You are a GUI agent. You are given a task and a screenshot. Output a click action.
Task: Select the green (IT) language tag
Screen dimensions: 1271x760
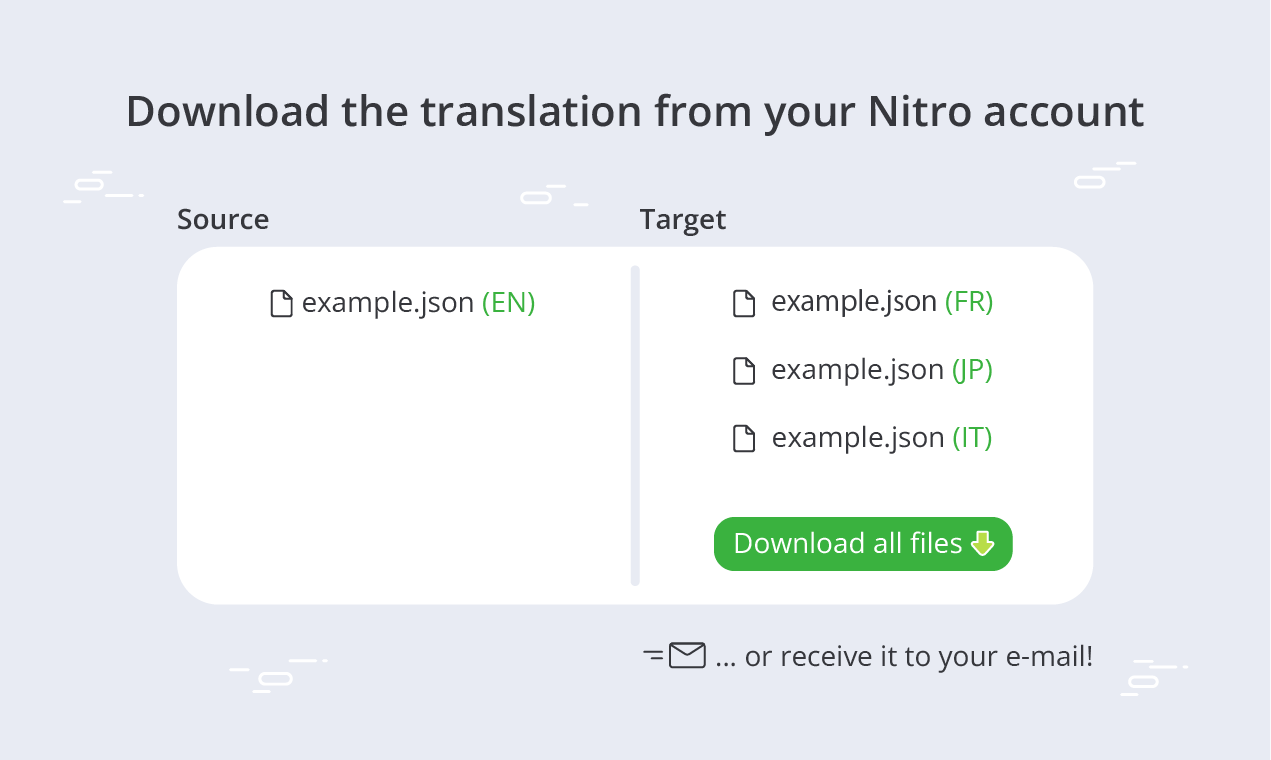coord(972,438)
